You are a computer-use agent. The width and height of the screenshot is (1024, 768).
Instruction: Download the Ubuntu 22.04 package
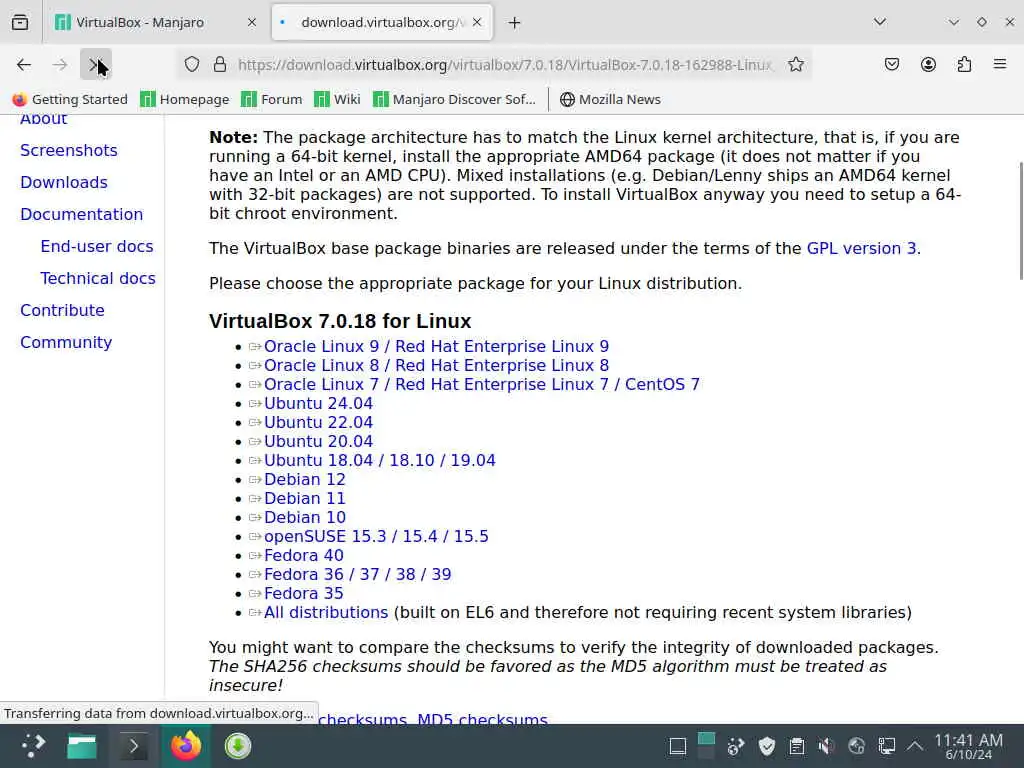(318, 422)
